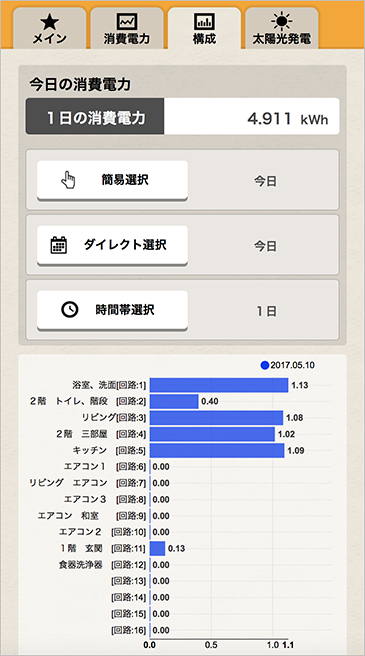
Task: Switch to the メイン tab
Action: 49,28
